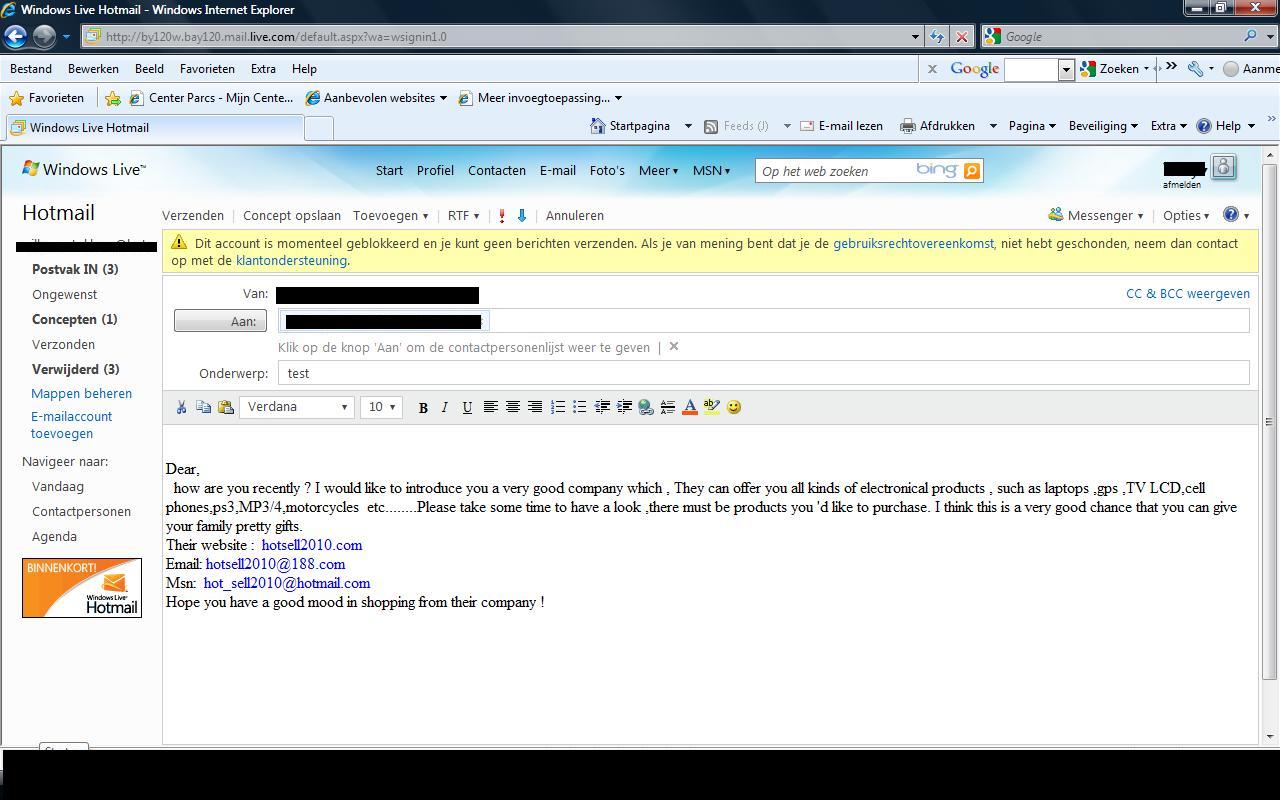Viewport: 1280px width, 800px height.
Task: Decrease indent of the paragraph
Action: (x=602, y=407)
